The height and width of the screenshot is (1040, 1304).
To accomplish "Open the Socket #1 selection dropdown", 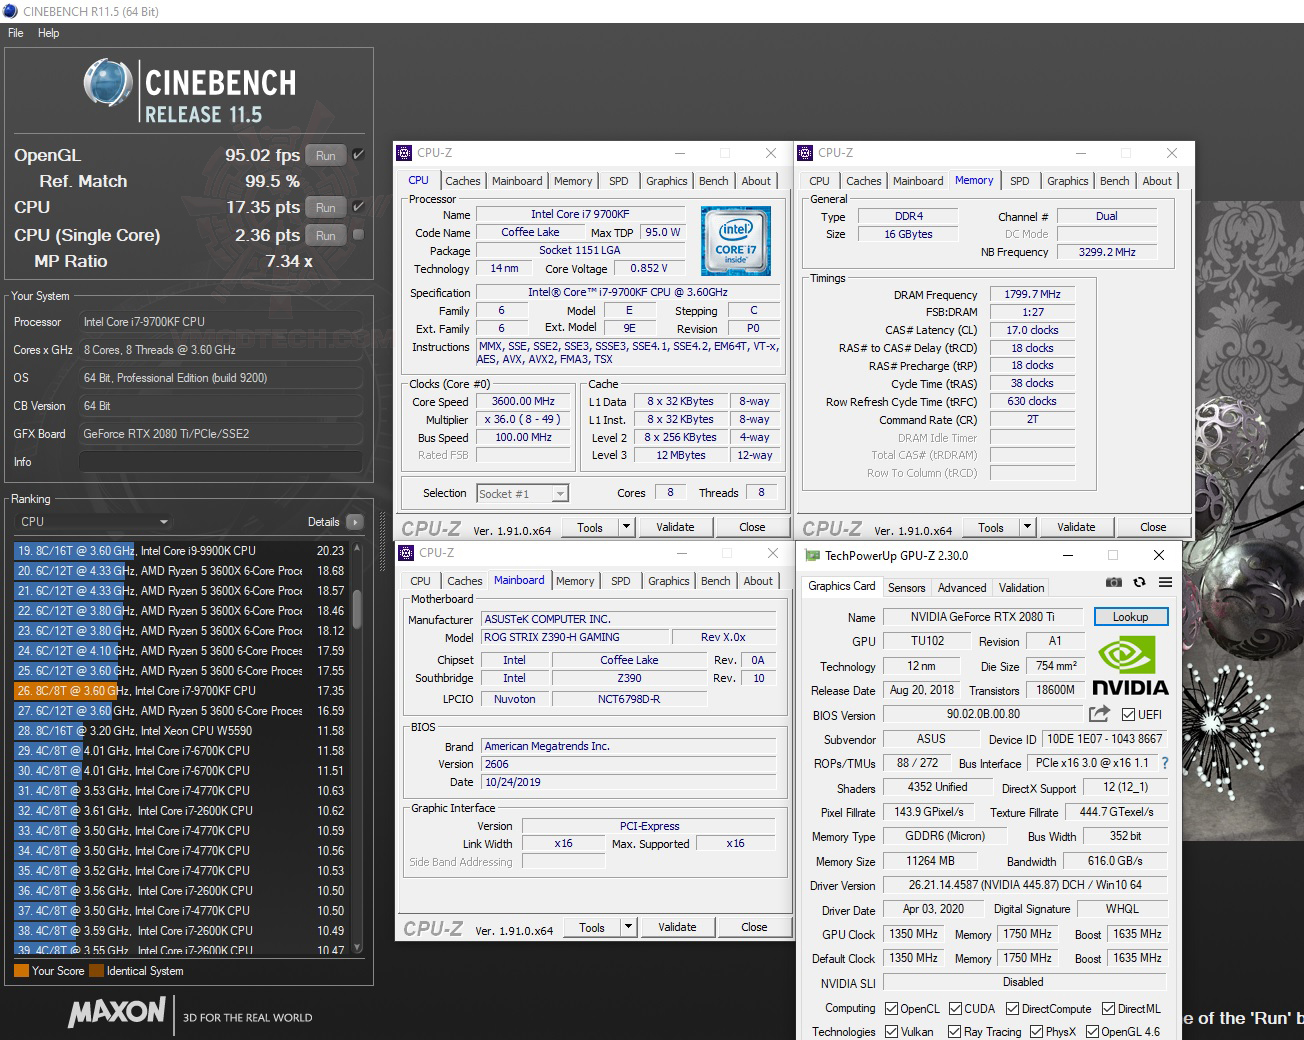I will coord(523,493).
